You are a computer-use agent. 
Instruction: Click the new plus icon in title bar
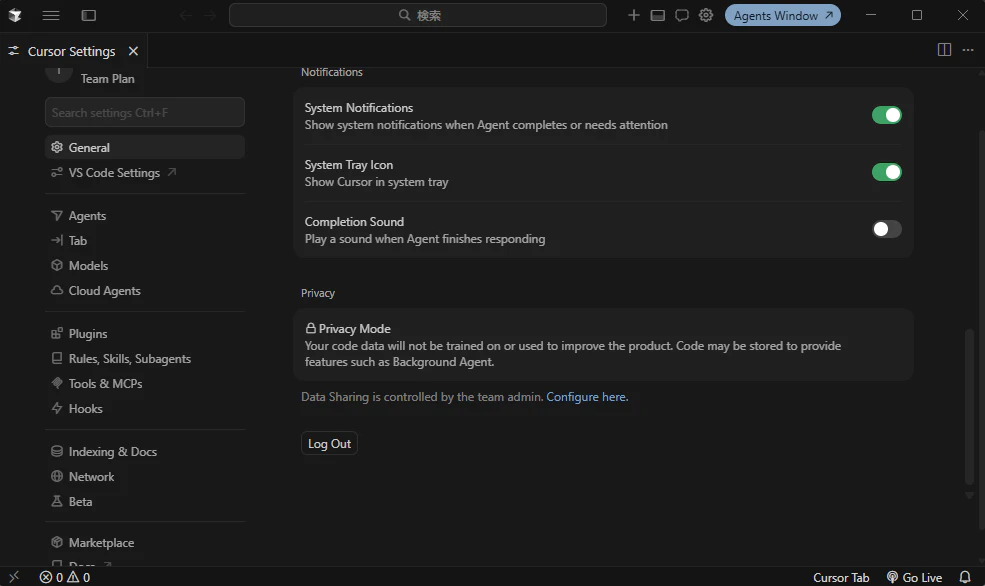[633, 15]
